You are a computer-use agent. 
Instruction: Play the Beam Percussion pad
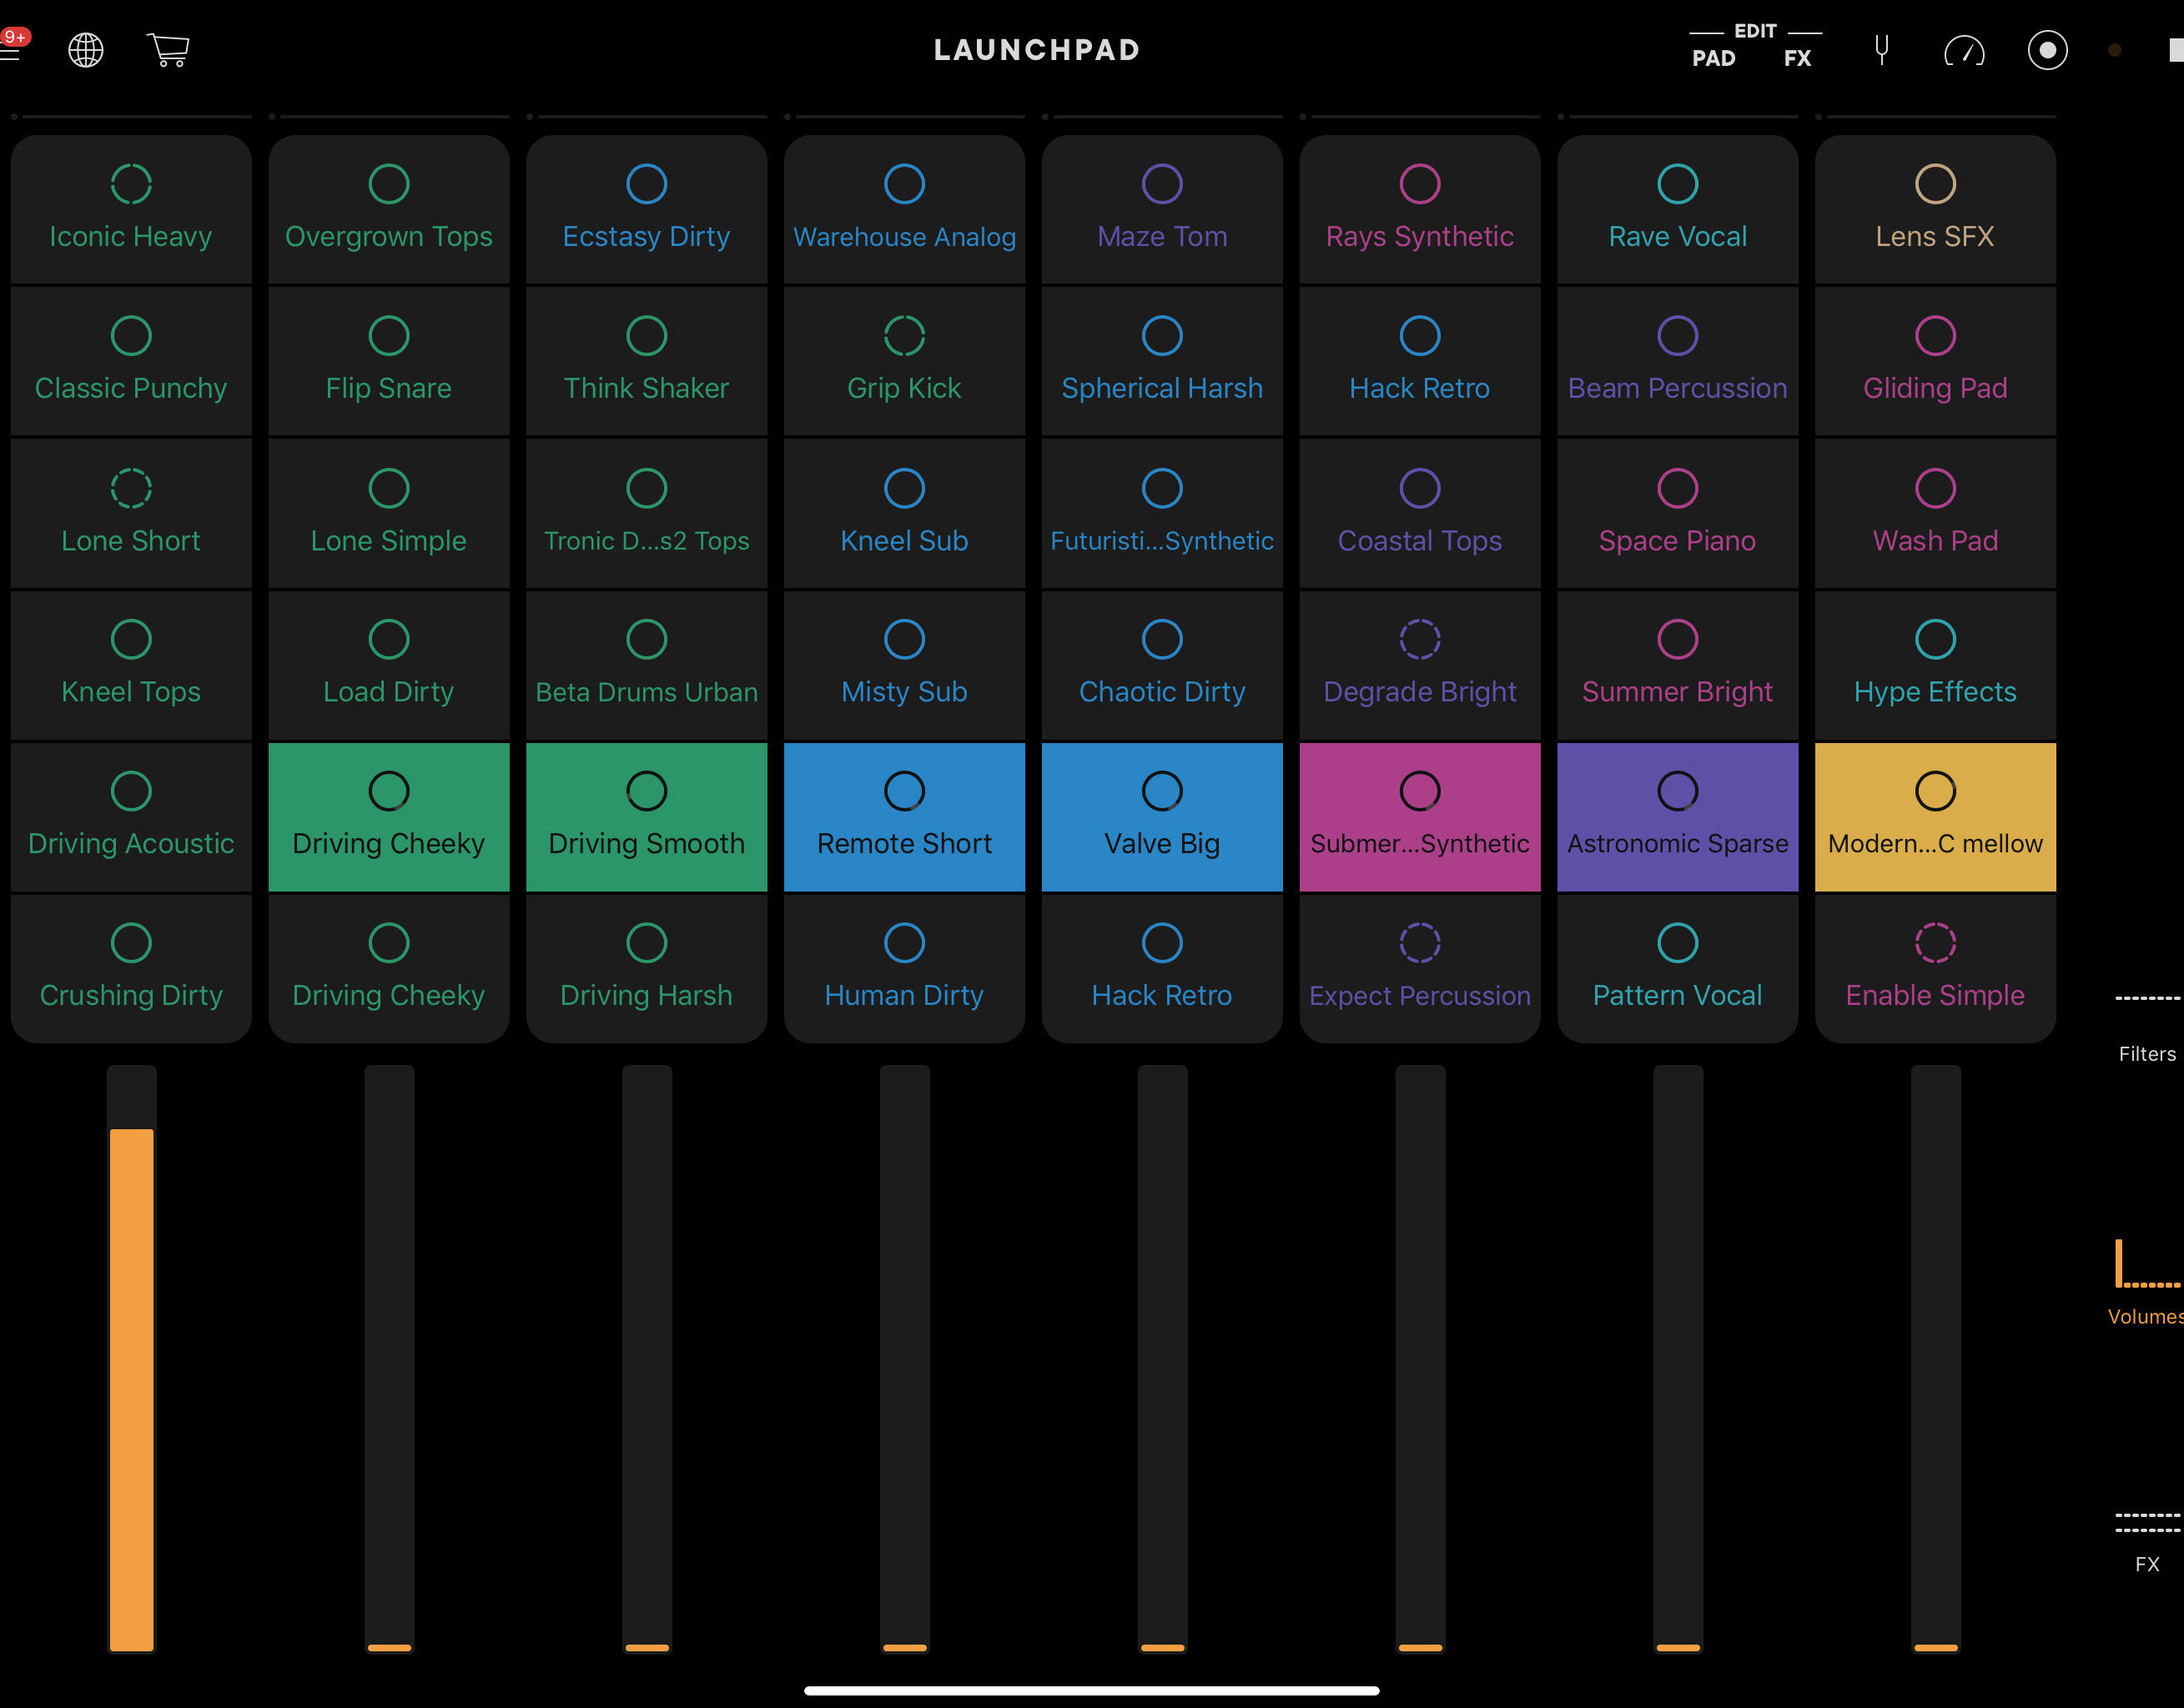[1678, 361]
